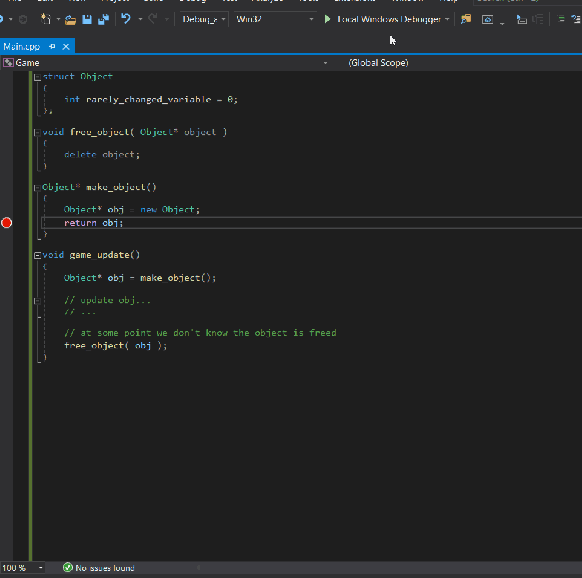Switch to the Main.cpp tab
Screen dimensions: 582x578
pos(22,46)
